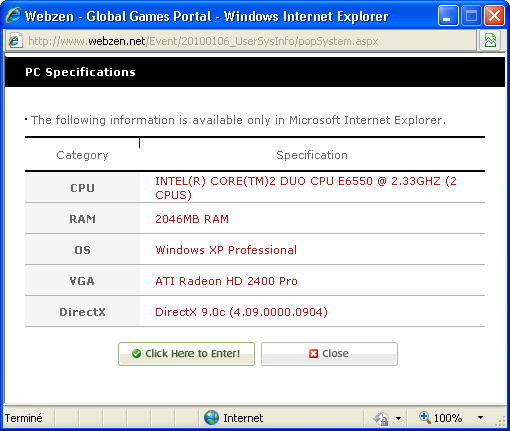
Task: Click the Internet Explorer logo in title bar
Action: coord(13,15)
